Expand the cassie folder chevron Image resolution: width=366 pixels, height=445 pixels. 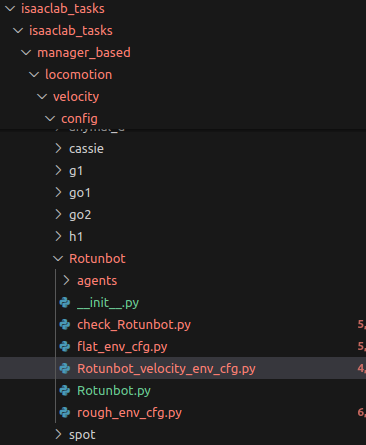(x=58, y=149)
